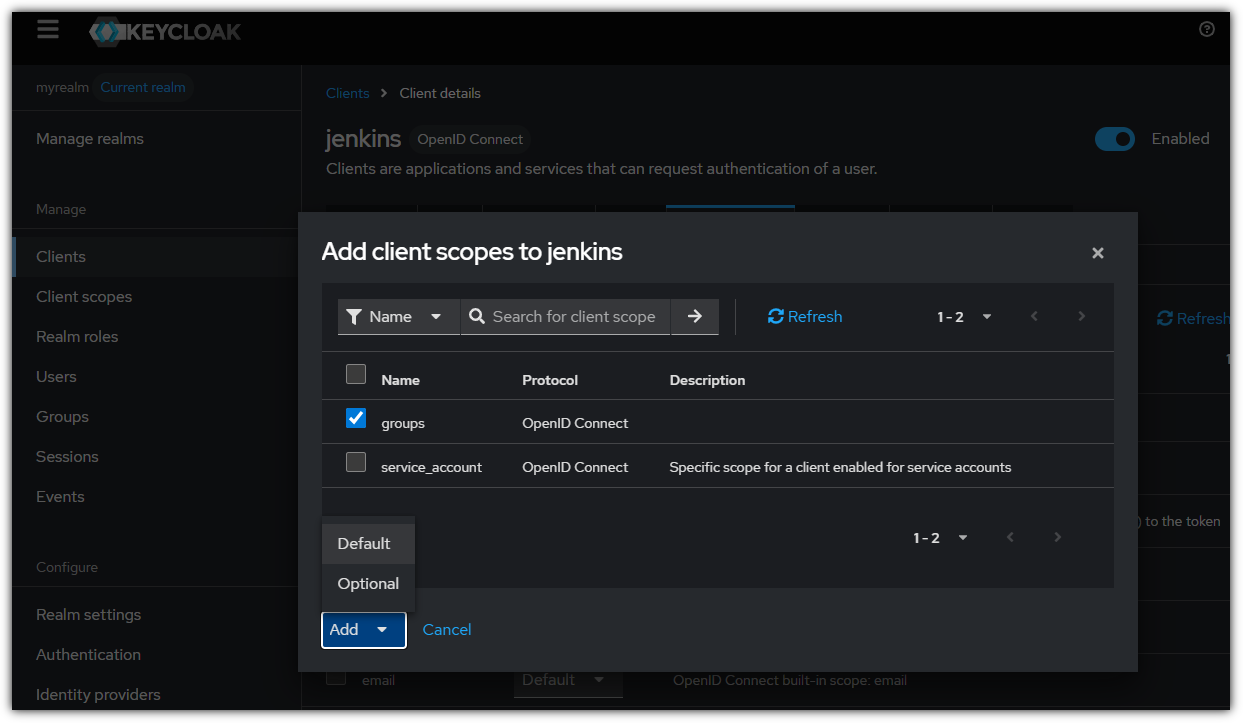The image size is (1243, 723).
Task: Open the bottom 1-2 pagination dropdown
Action: pos(940,538)
